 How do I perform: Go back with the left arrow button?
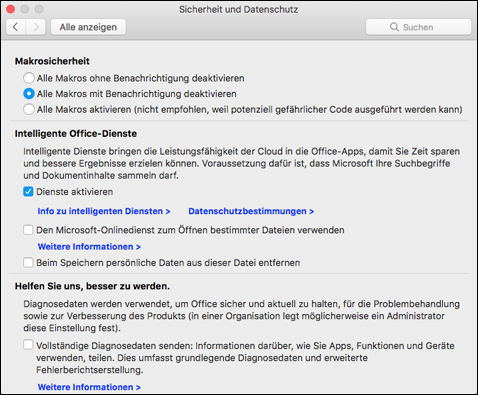tap(16, 27)
